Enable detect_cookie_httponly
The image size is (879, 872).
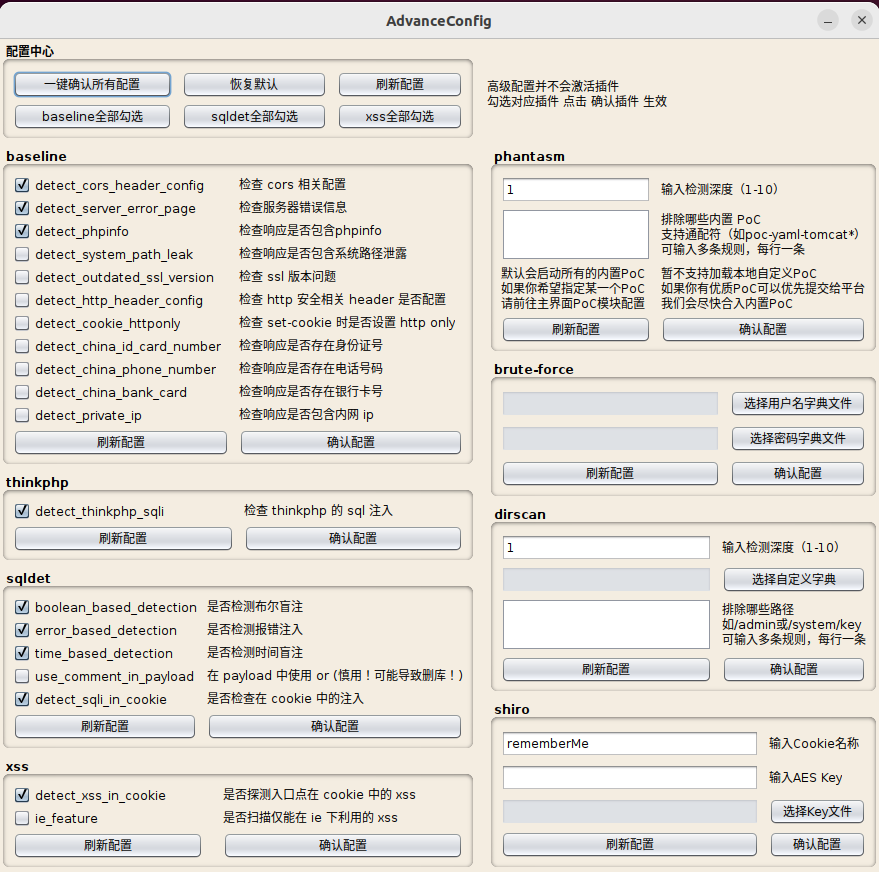(23, 323)
